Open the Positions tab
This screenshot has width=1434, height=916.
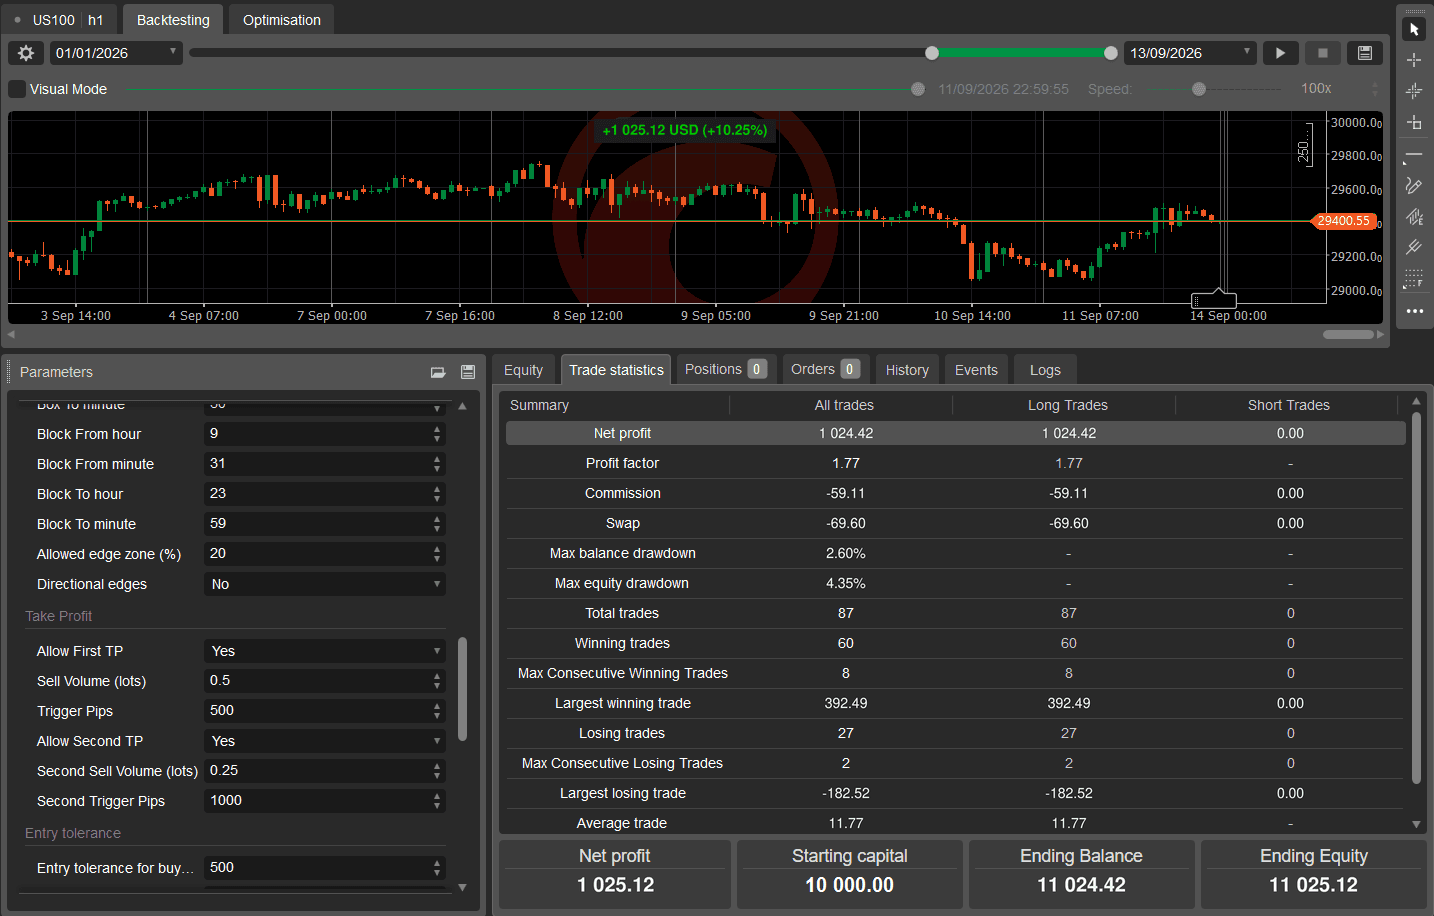[725, 369]
